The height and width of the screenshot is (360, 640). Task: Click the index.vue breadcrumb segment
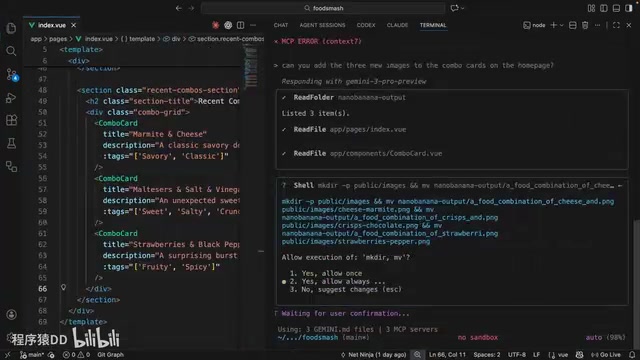coord(94,39)
